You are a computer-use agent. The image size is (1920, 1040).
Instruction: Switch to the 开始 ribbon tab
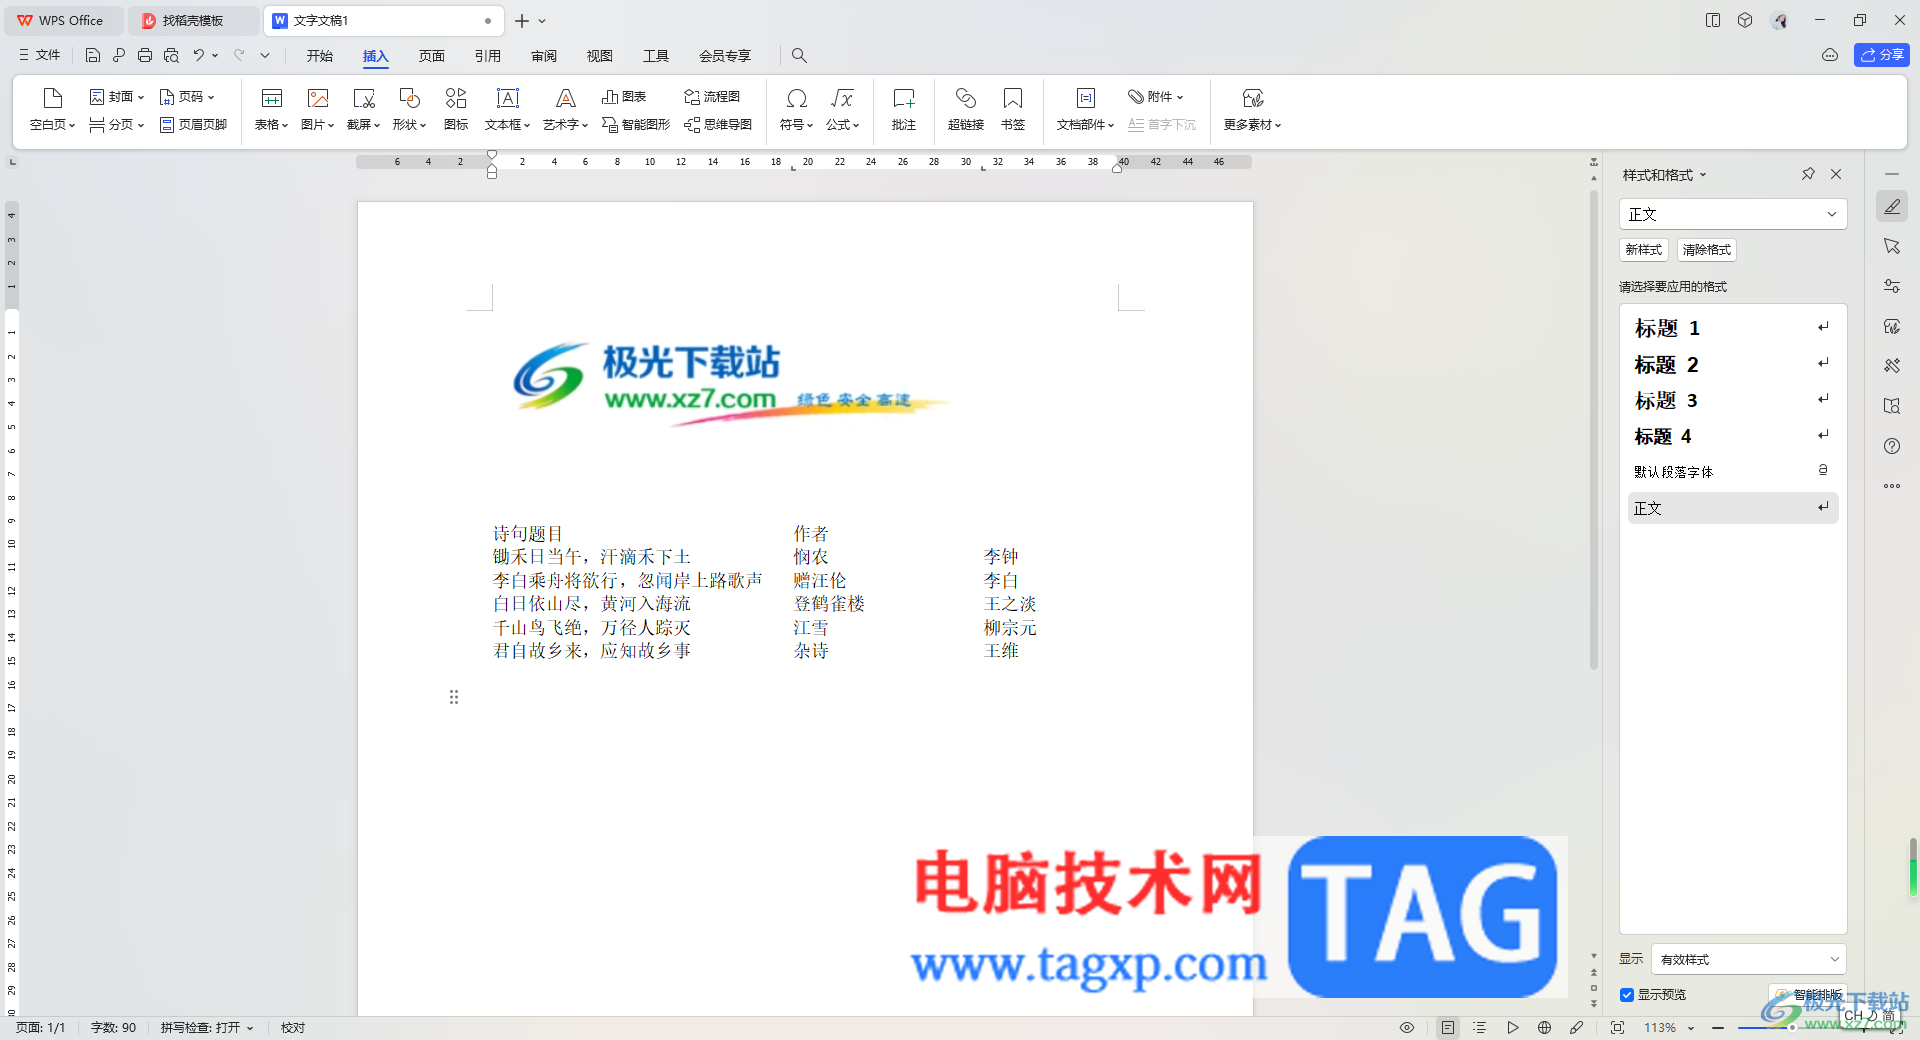[320, 56]
